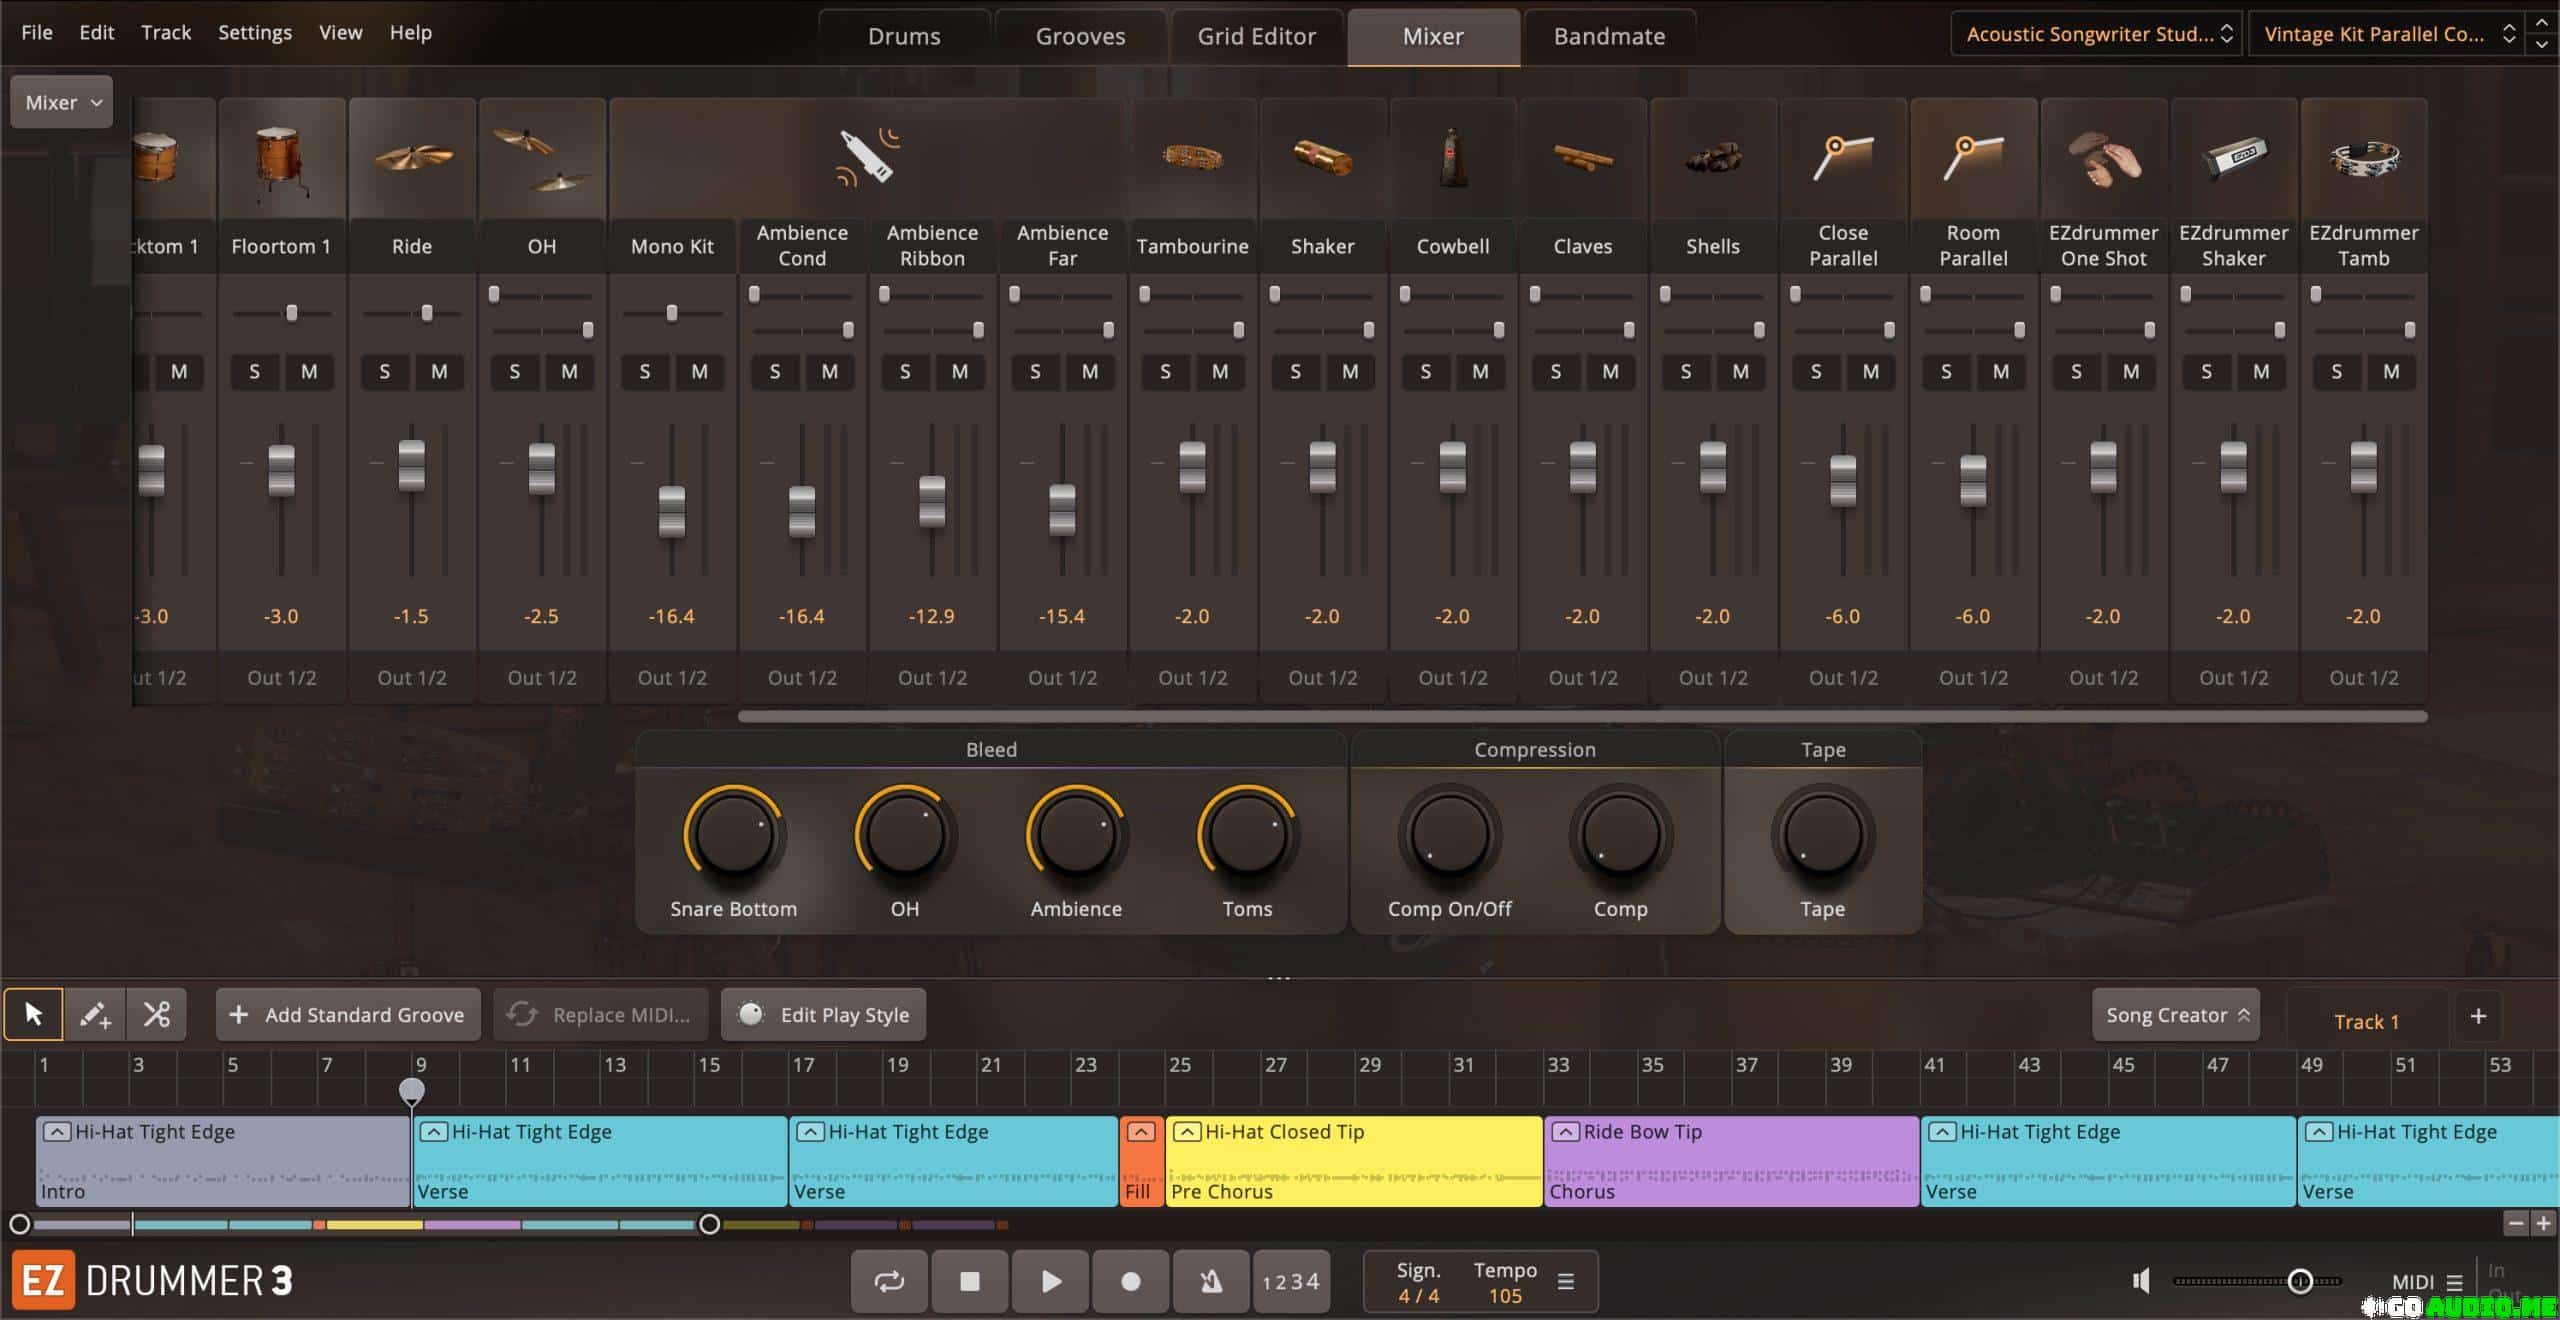The image size is (2560, 1320).
Task: Toggle the 1234 count-in button
Action: pos(1291,1281)
